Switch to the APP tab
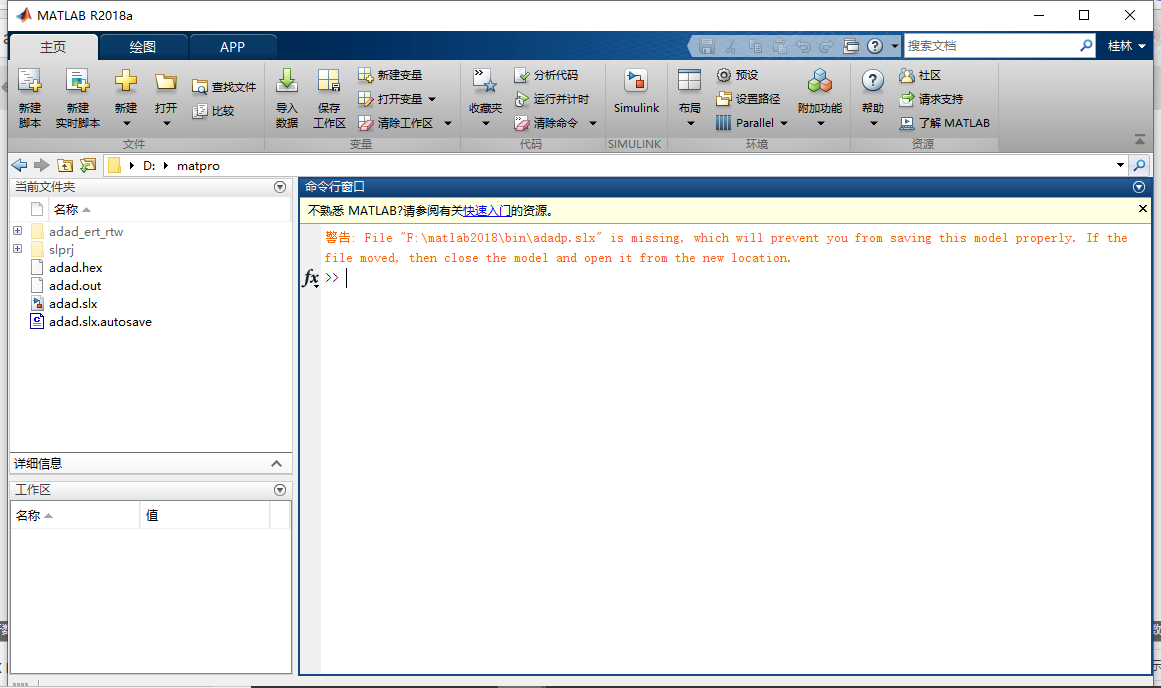This screenshot has width=1161, height=688. coord(232,47)
